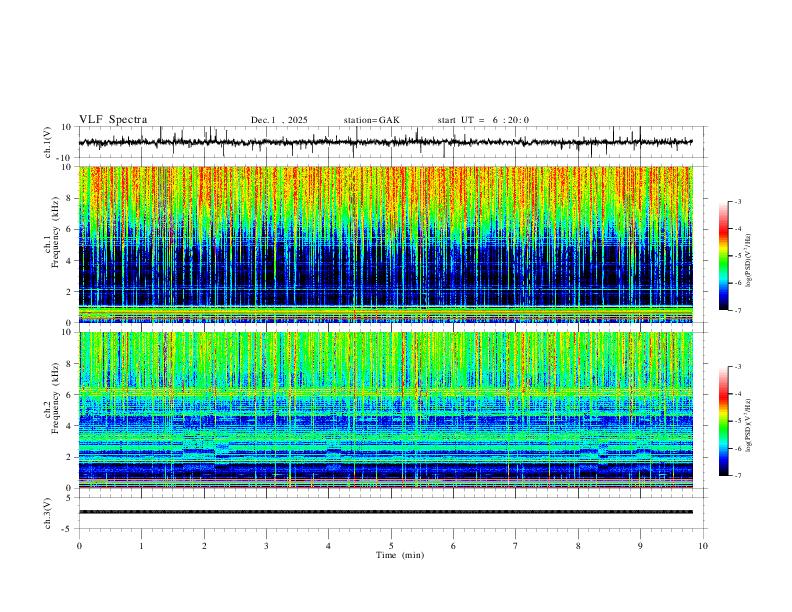
Task: Click the '-7' label on lower color scale
Action: 738,476
